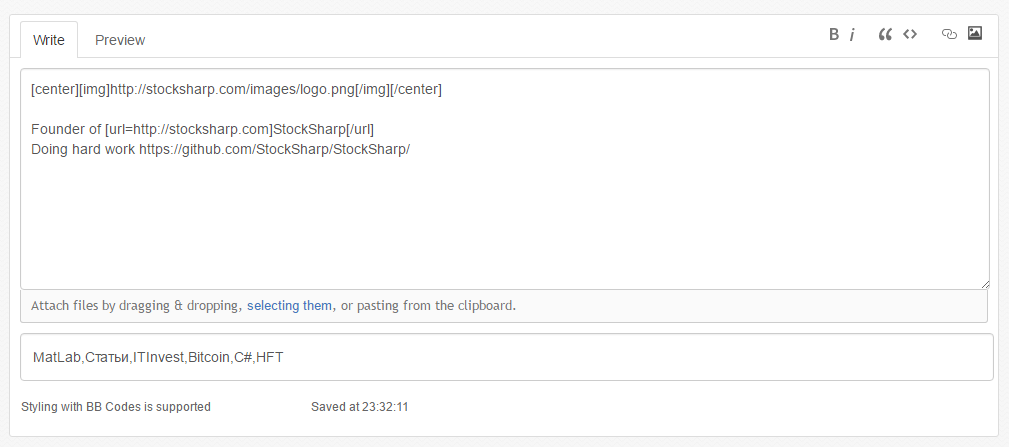The height and width of the screenshot is (447, 1009).
Task: Insert a hyperlink
Action: tap(949, 34)
